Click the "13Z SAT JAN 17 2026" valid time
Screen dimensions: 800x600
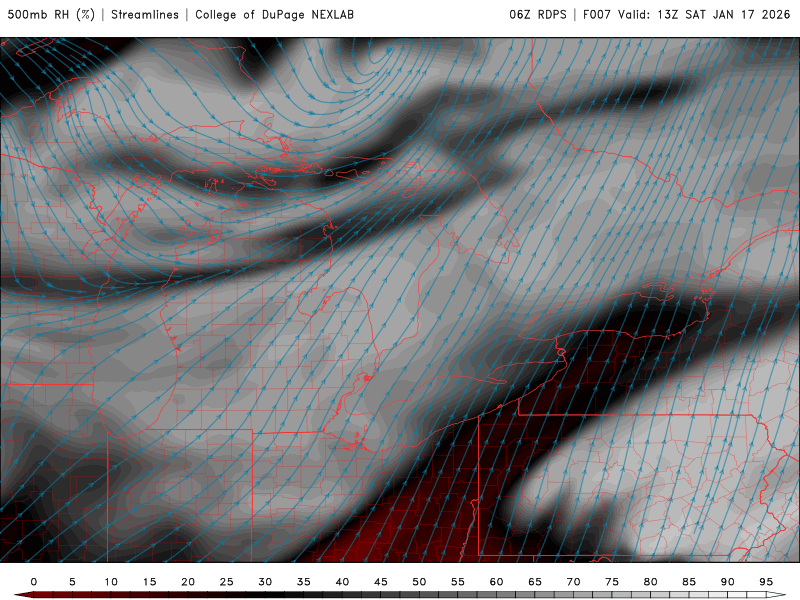click(x=723, y=14)
